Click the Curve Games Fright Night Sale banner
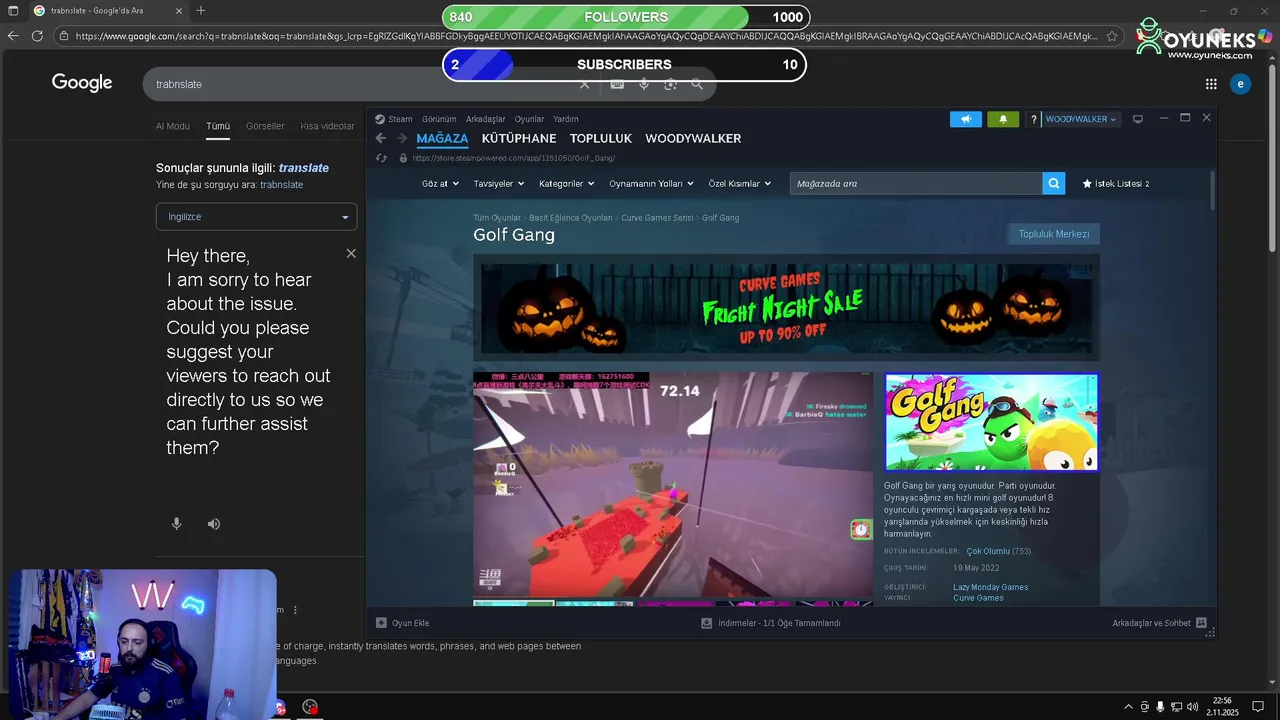The image size is (1280, 720). click(786, 308)
